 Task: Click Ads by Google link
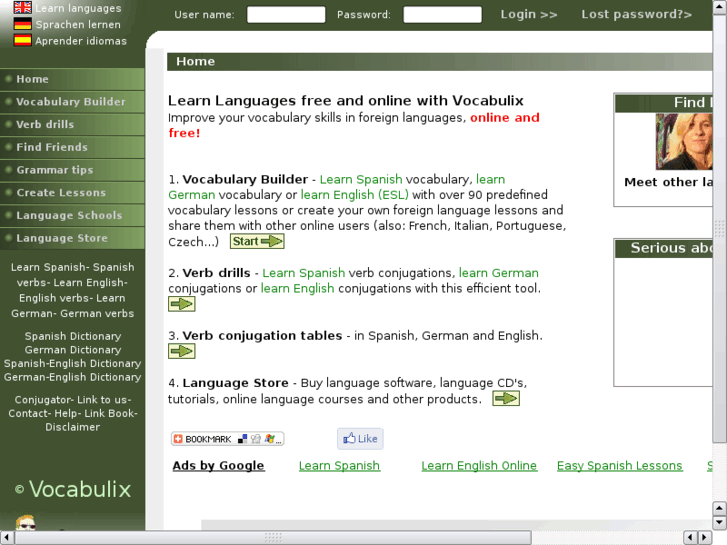click(x=218, y=466)
